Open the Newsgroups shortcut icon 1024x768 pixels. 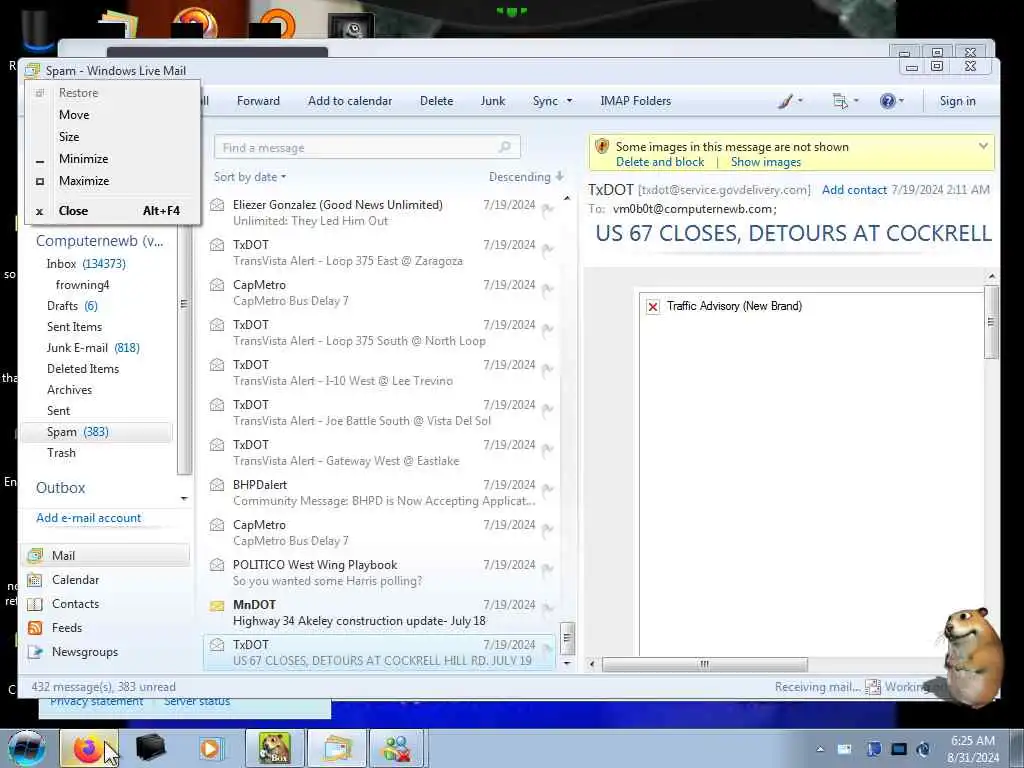(35, 652)
